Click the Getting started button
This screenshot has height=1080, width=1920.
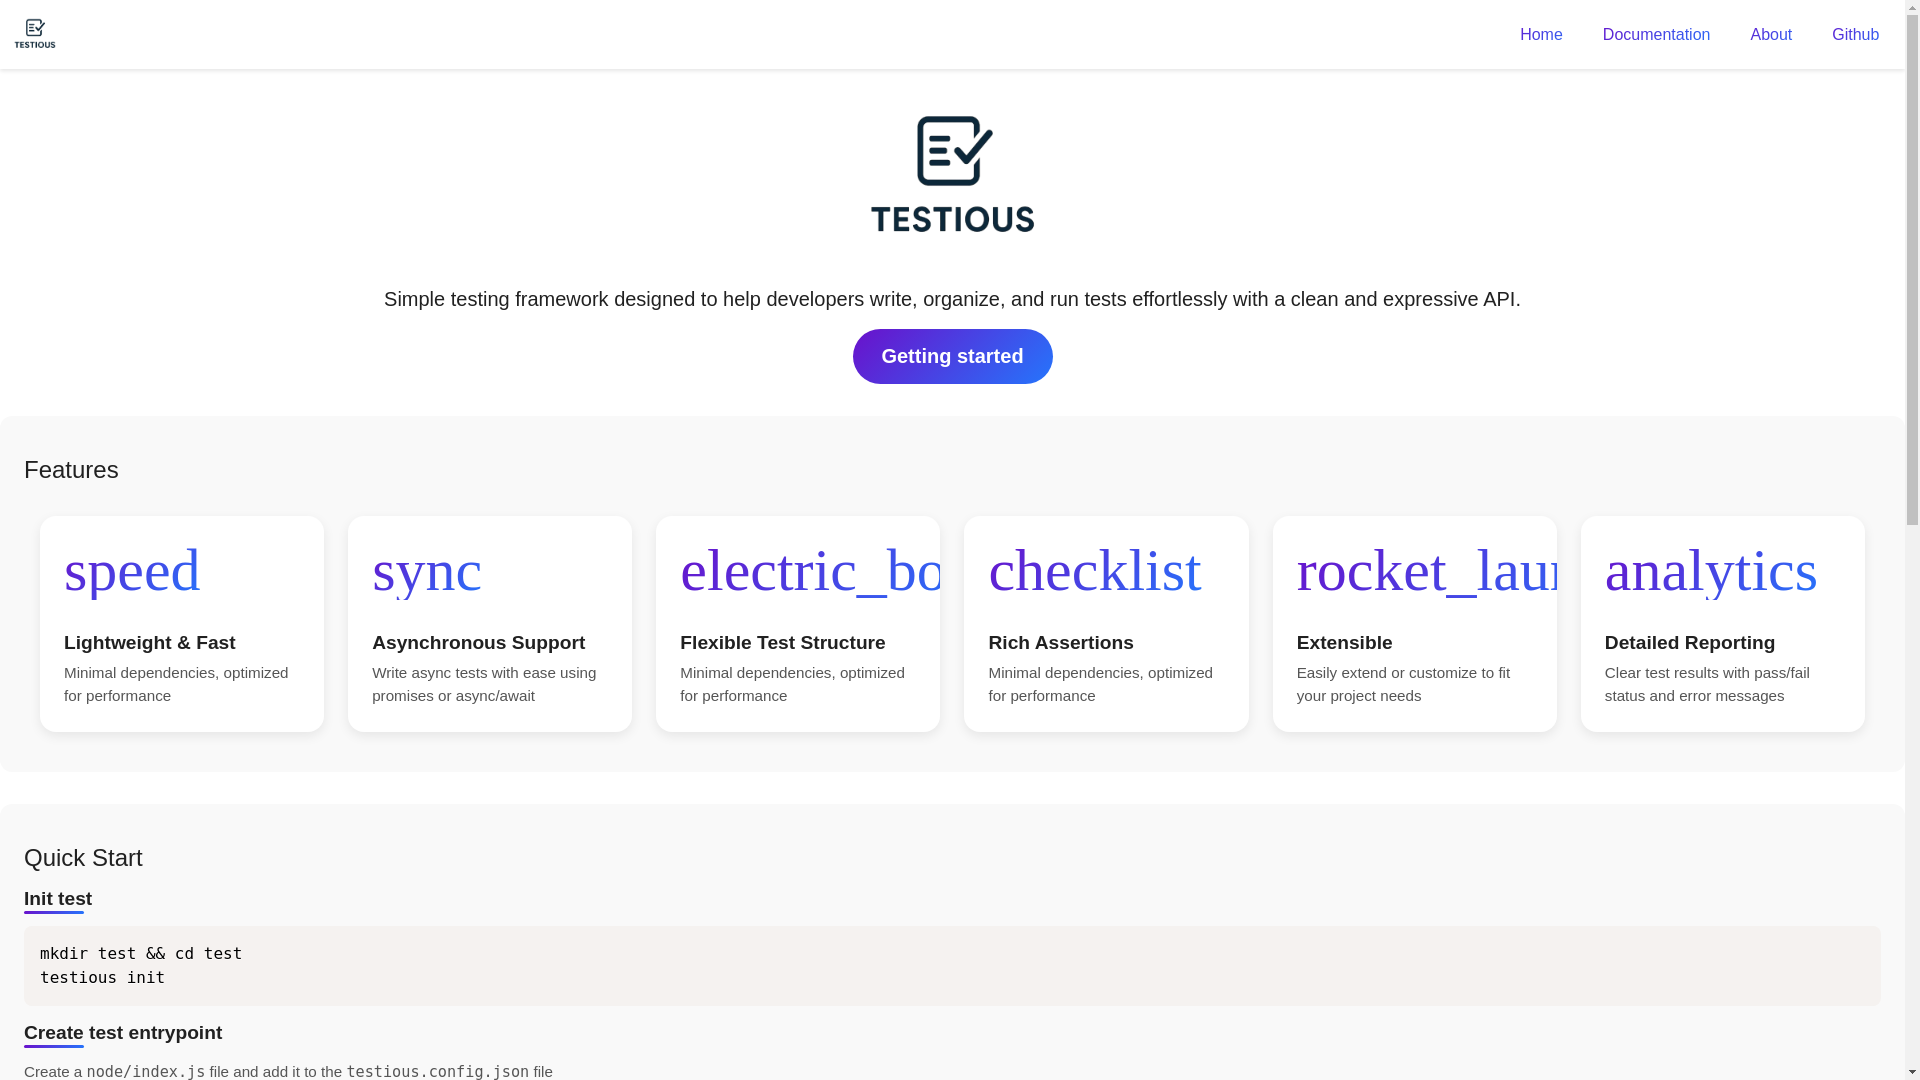point(952,356)
